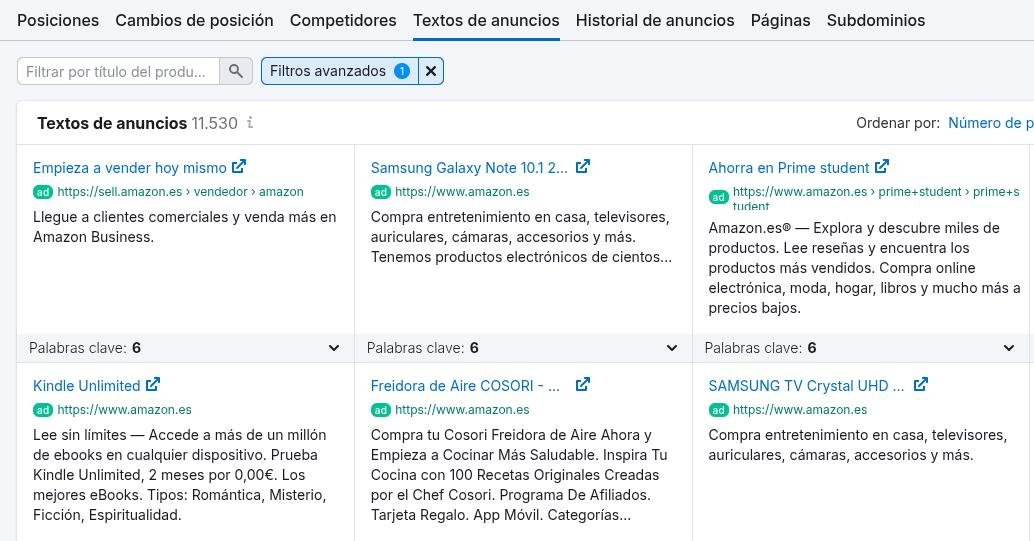Open external link for Empieza a vender ad
Image resolution: width=1034 pixels, height=541 pixels.
(x=239, y=167)
